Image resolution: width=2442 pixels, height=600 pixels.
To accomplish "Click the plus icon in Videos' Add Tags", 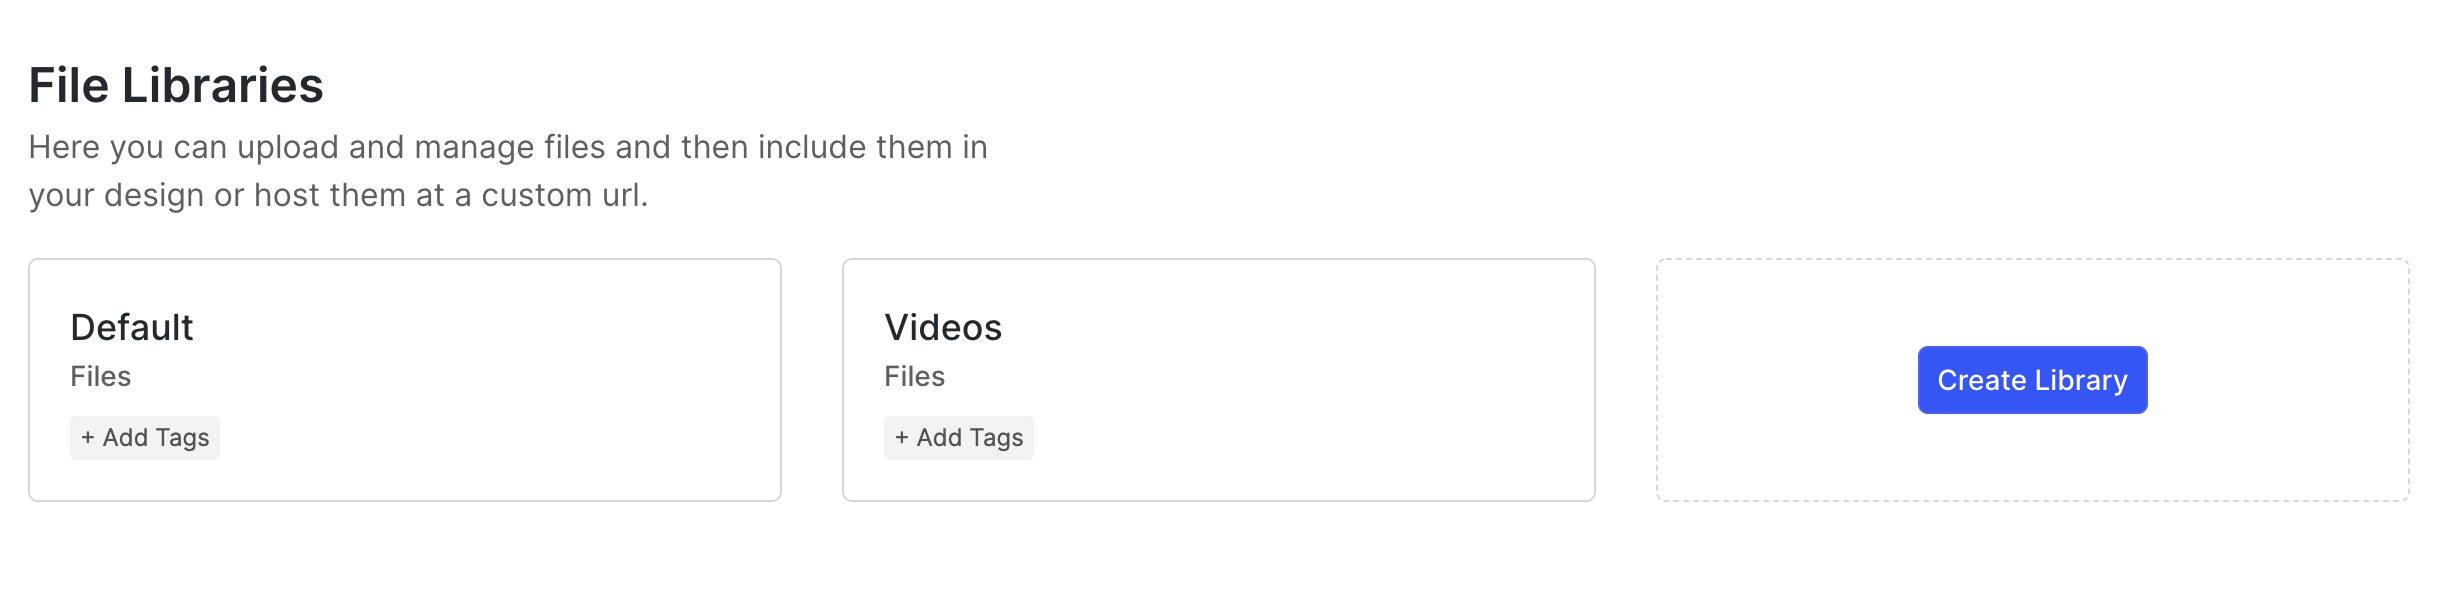I will (x=902, y=438).
